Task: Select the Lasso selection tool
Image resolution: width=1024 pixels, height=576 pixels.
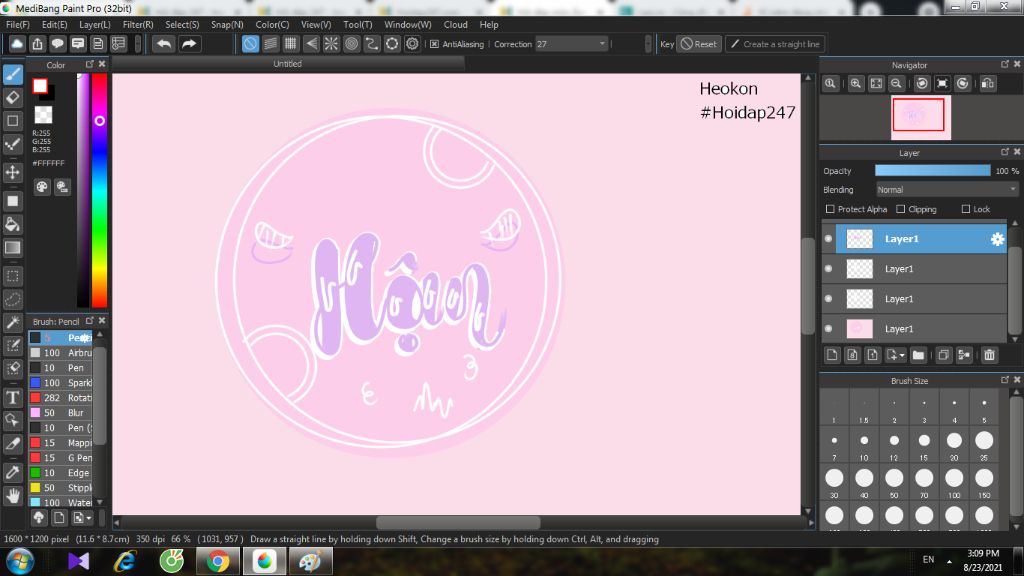Action: (13, 300)
